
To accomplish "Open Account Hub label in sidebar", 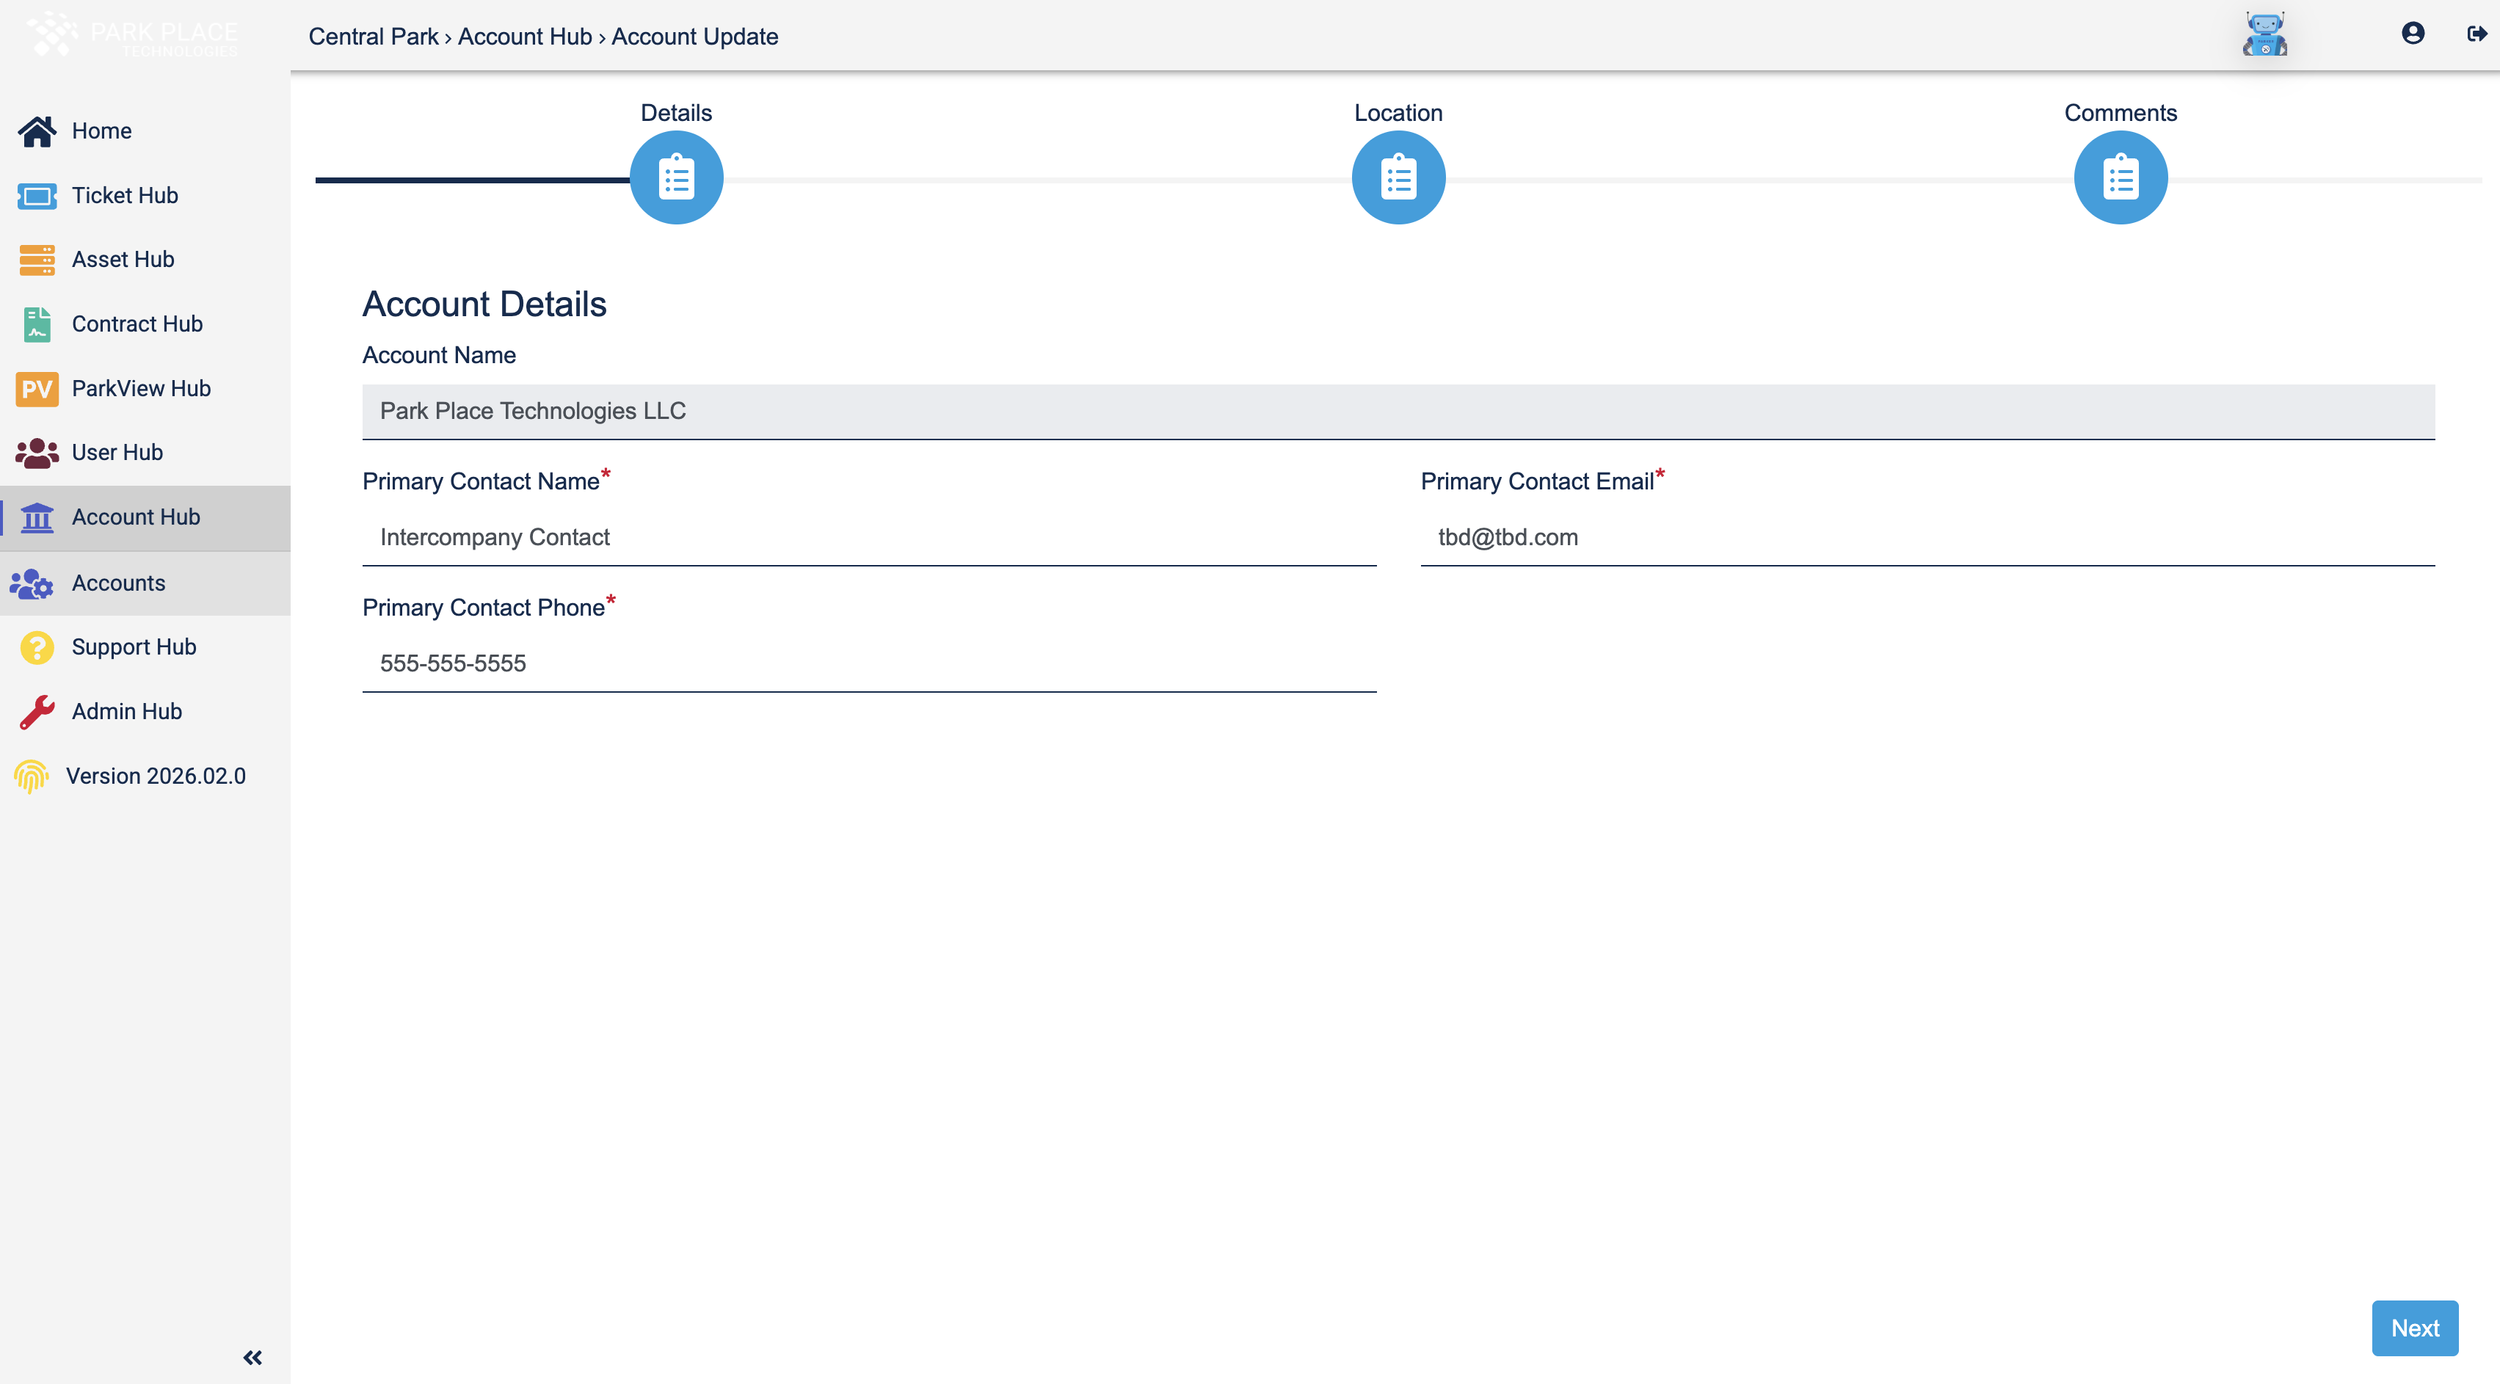I will (x=136, y=517).
